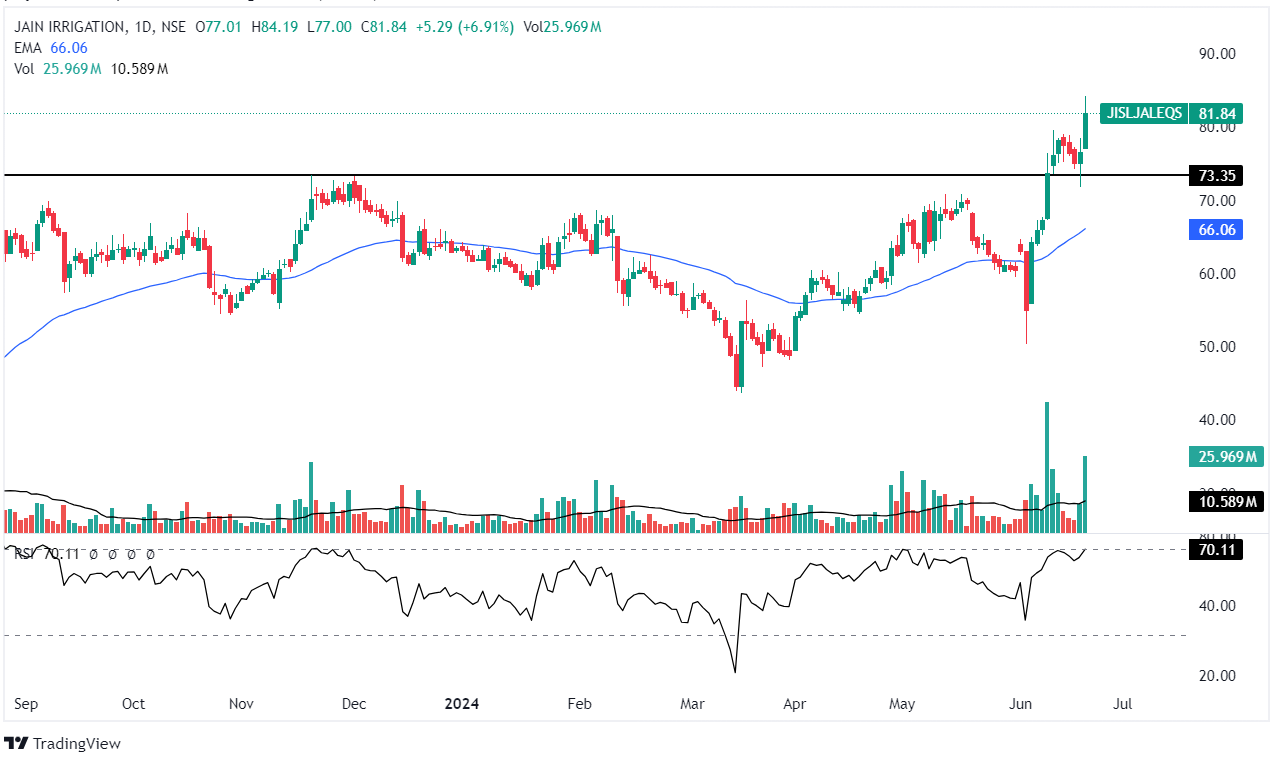The height and width of the screenshot is (765, 1282).
Task: Click the 2024 year marker on time axis
Action: 461,704
